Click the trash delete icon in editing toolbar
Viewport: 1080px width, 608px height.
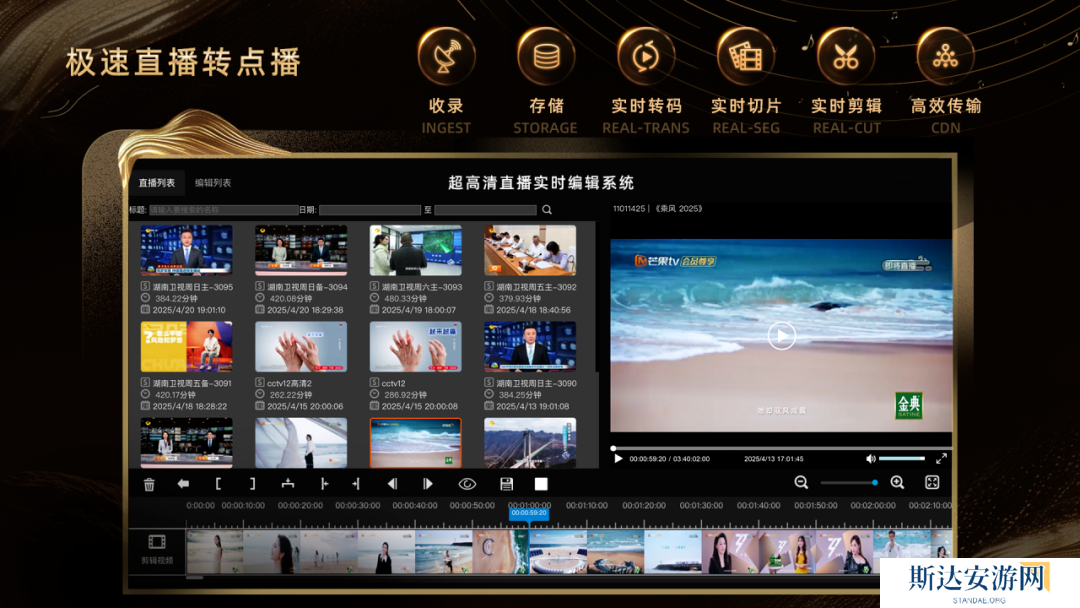point(149,484)
